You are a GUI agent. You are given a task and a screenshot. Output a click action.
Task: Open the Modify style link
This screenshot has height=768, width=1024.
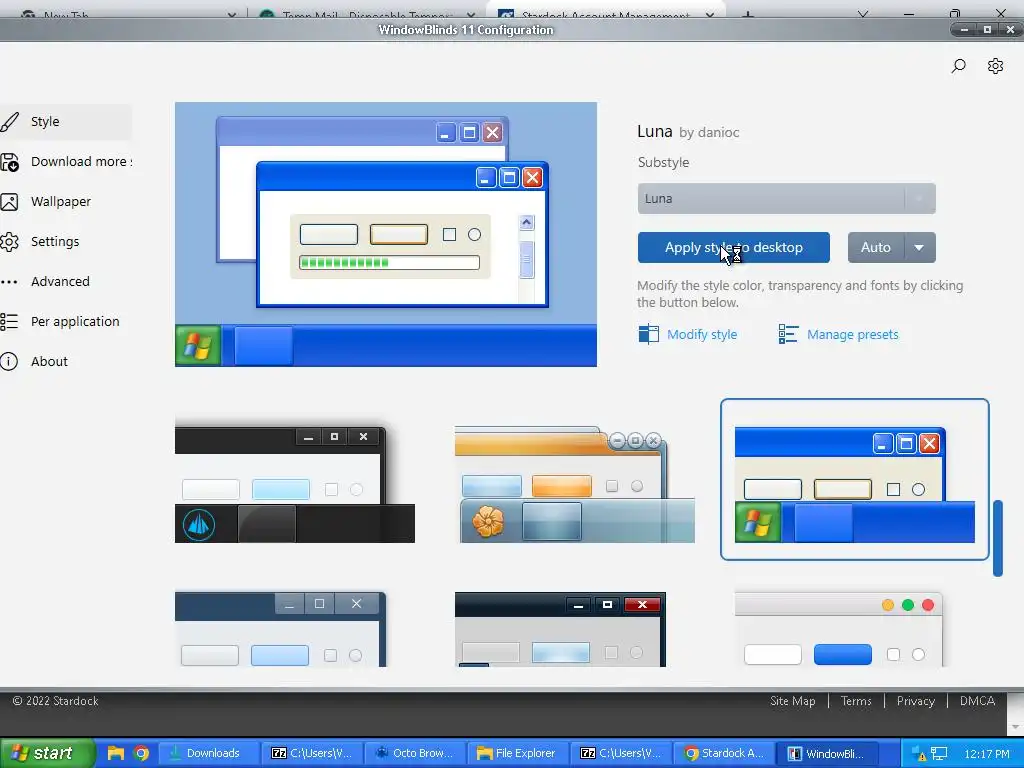tap(702, 334)
